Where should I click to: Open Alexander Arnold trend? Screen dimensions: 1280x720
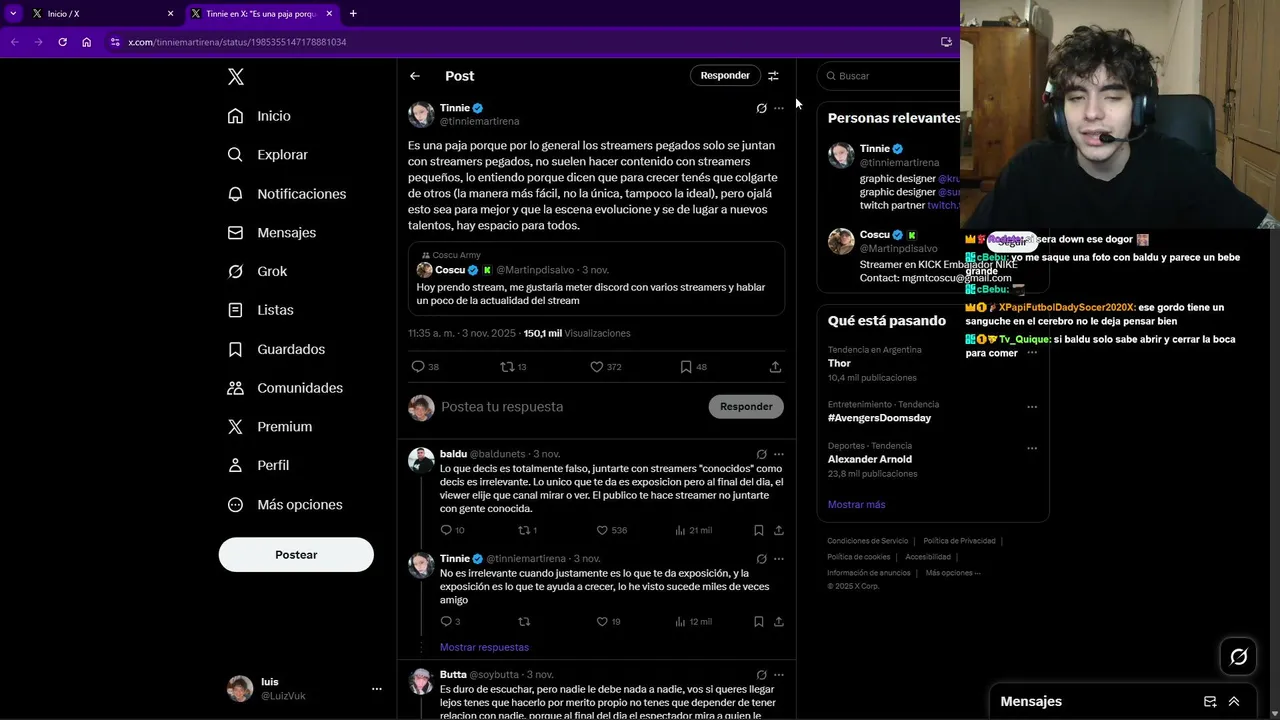point(870,459)
